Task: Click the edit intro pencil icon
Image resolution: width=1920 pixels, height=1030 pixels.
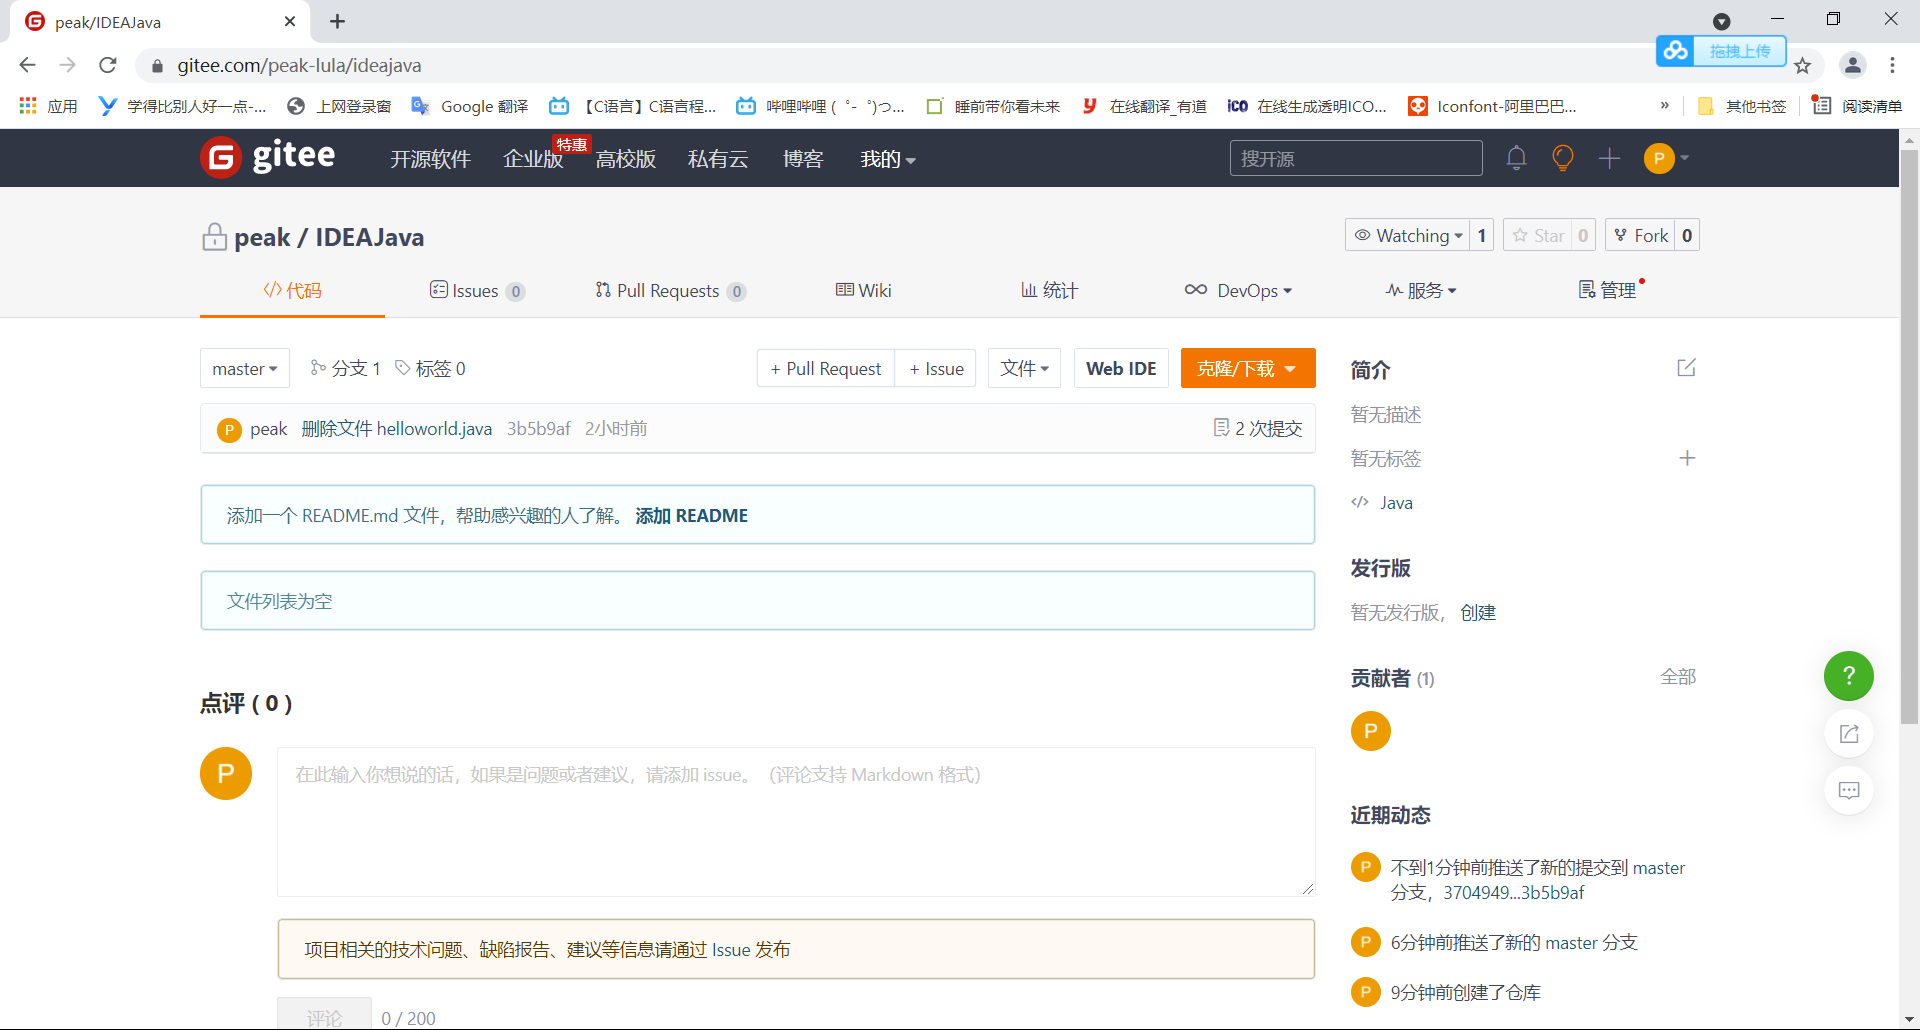Action: coord(1686,368)
